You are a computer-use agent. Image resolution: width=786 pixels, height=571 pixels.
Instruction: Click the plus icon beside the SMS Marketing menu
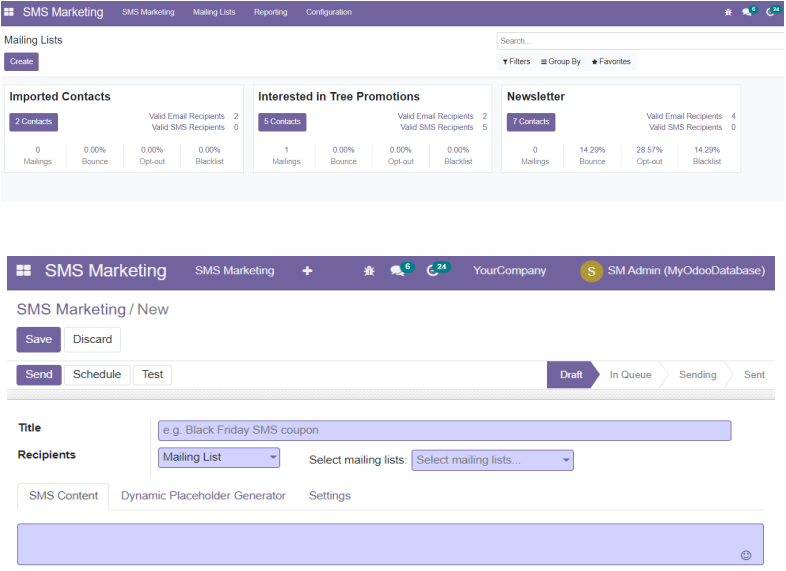(x=307, y=271)
